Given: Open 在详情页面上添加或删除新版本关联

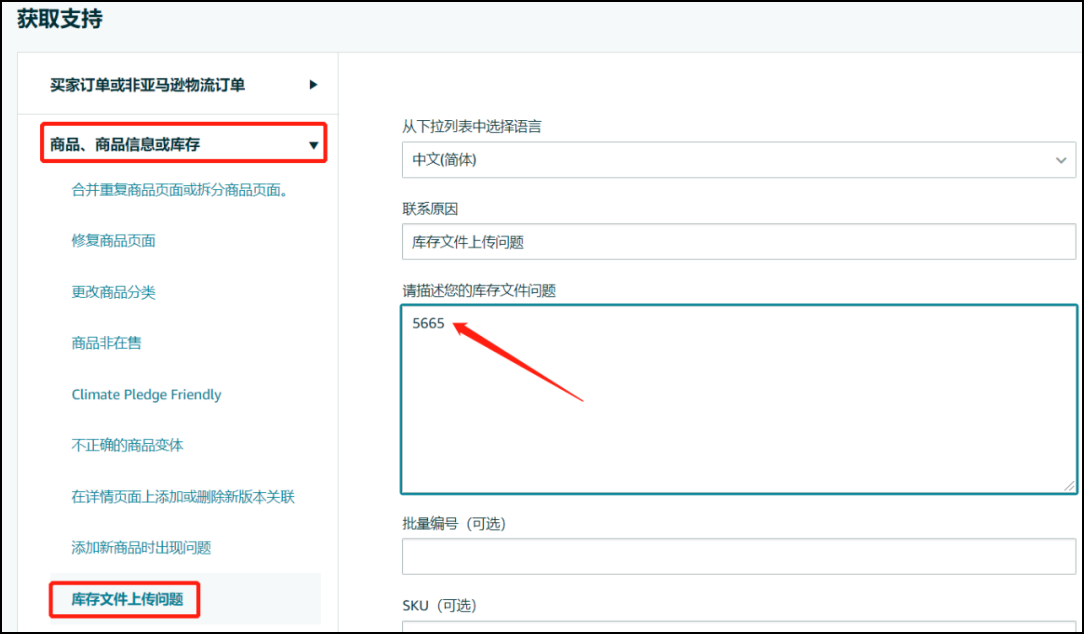Looking at the screenshot, I should pyautogui.click(x=183, y=497).
